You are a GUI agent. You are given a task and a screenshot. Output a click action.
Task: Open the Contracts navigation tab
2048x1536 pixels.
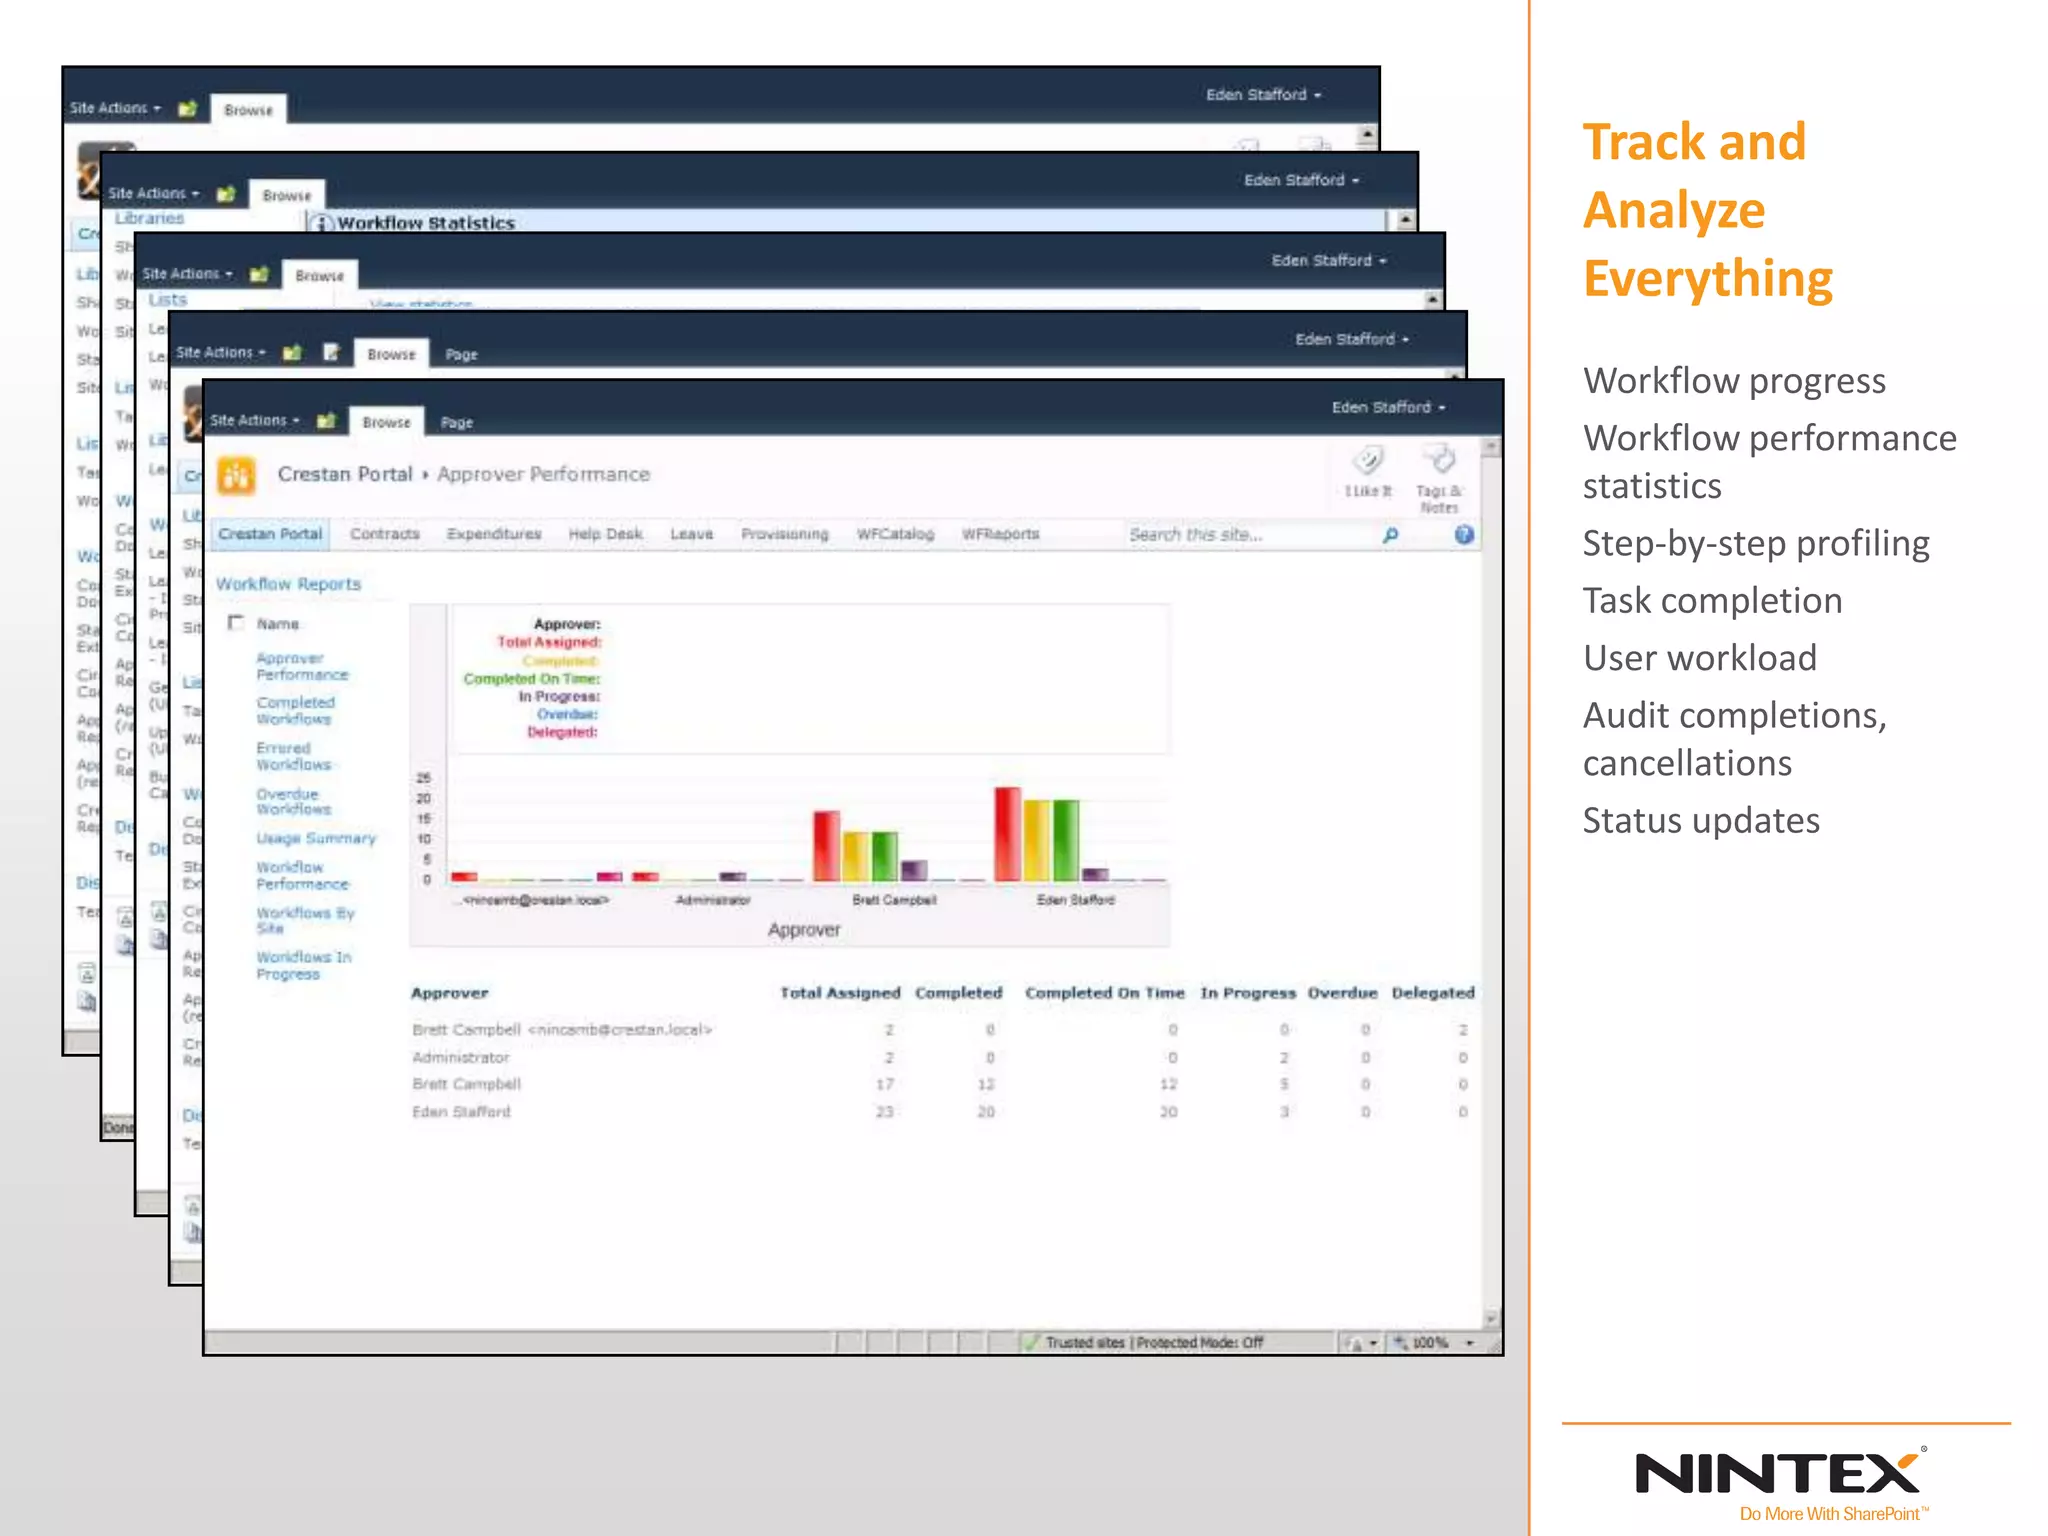[385, 535]
